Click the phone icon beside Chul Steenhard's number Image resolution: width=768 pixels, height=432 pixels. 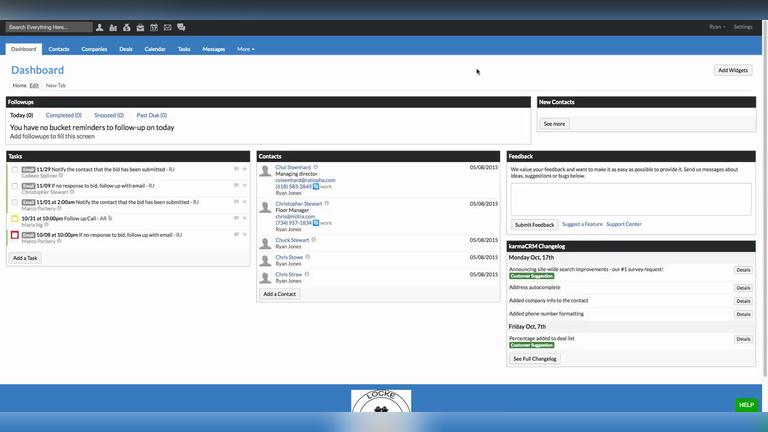[316, 186]
